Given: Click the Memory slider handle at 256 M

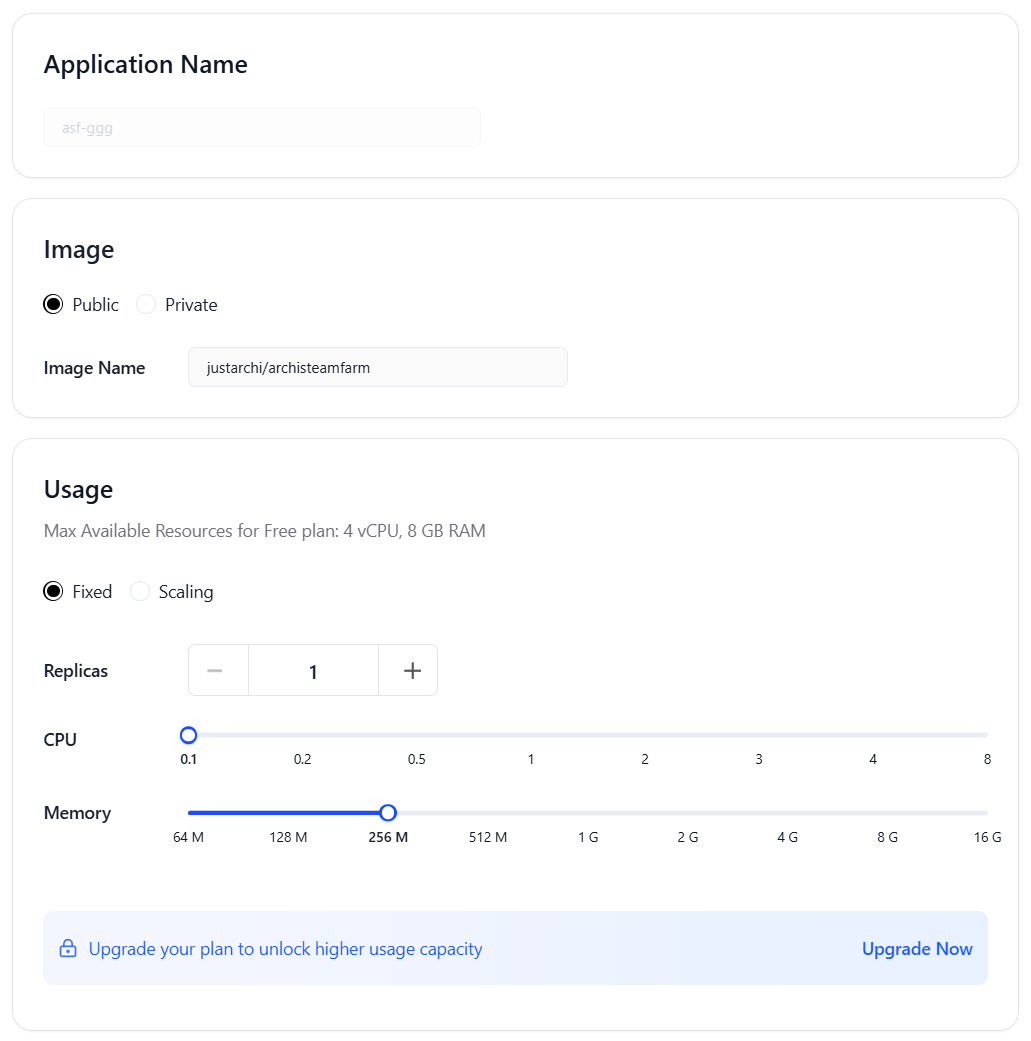Looking at the screenshot, I should point(388,813).
